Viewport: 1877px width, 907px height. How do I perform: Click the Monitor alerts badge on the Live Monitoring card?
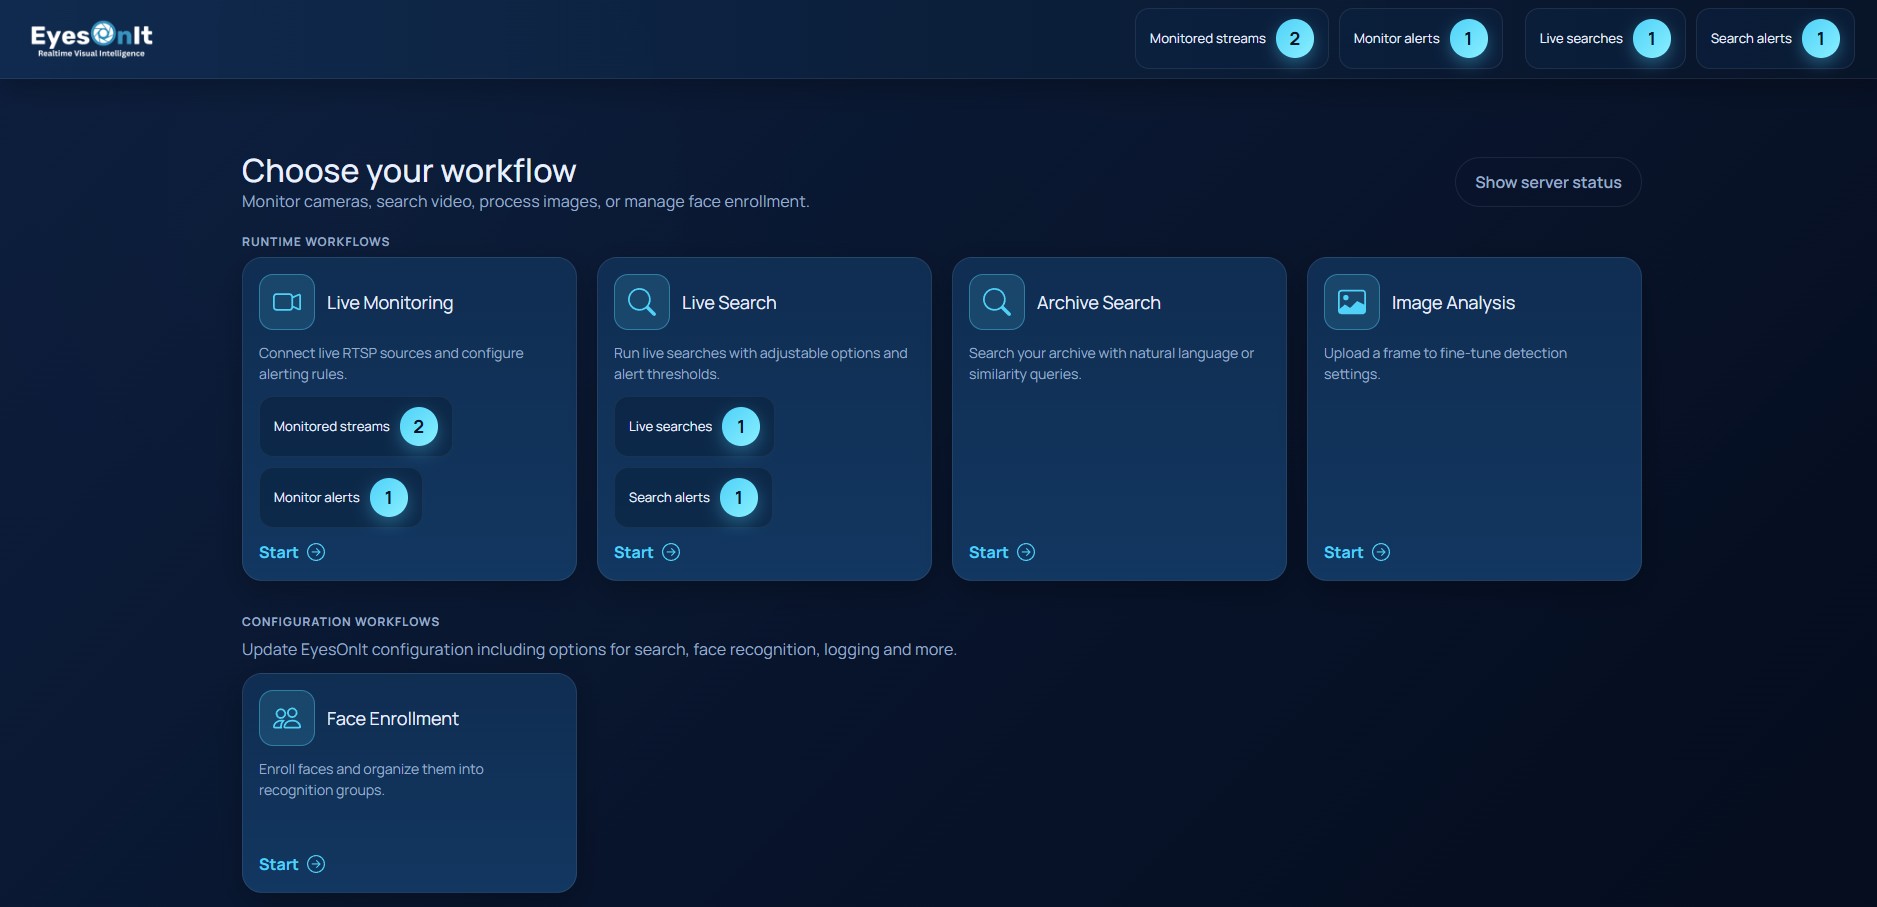(339, 497)
